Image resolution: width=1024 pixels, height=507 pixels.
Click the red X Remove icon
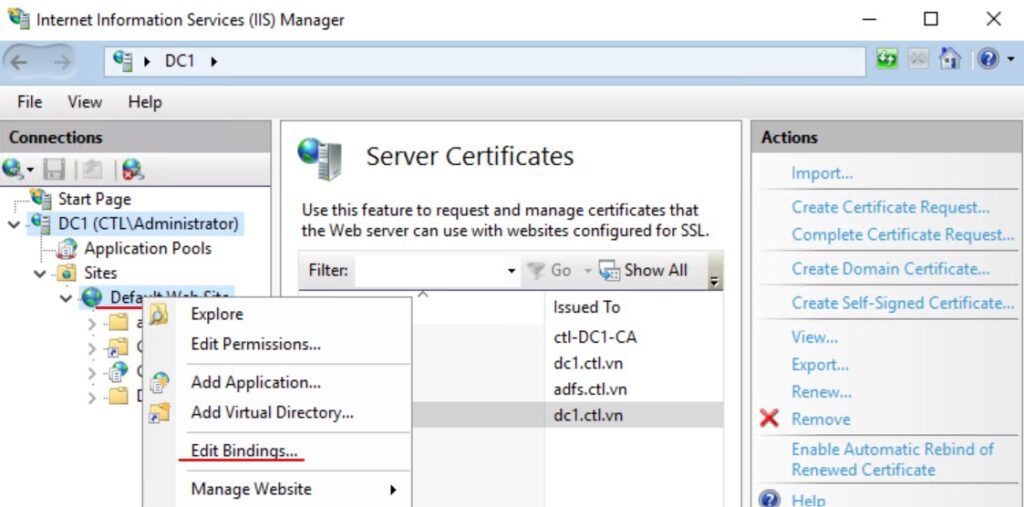pyautogui.click(x=769, y=419)
